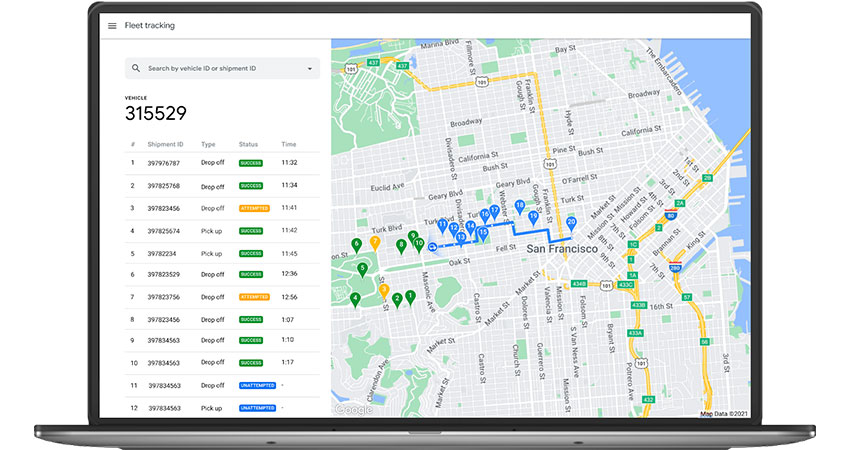Select green map pin 1

[410, 298]
